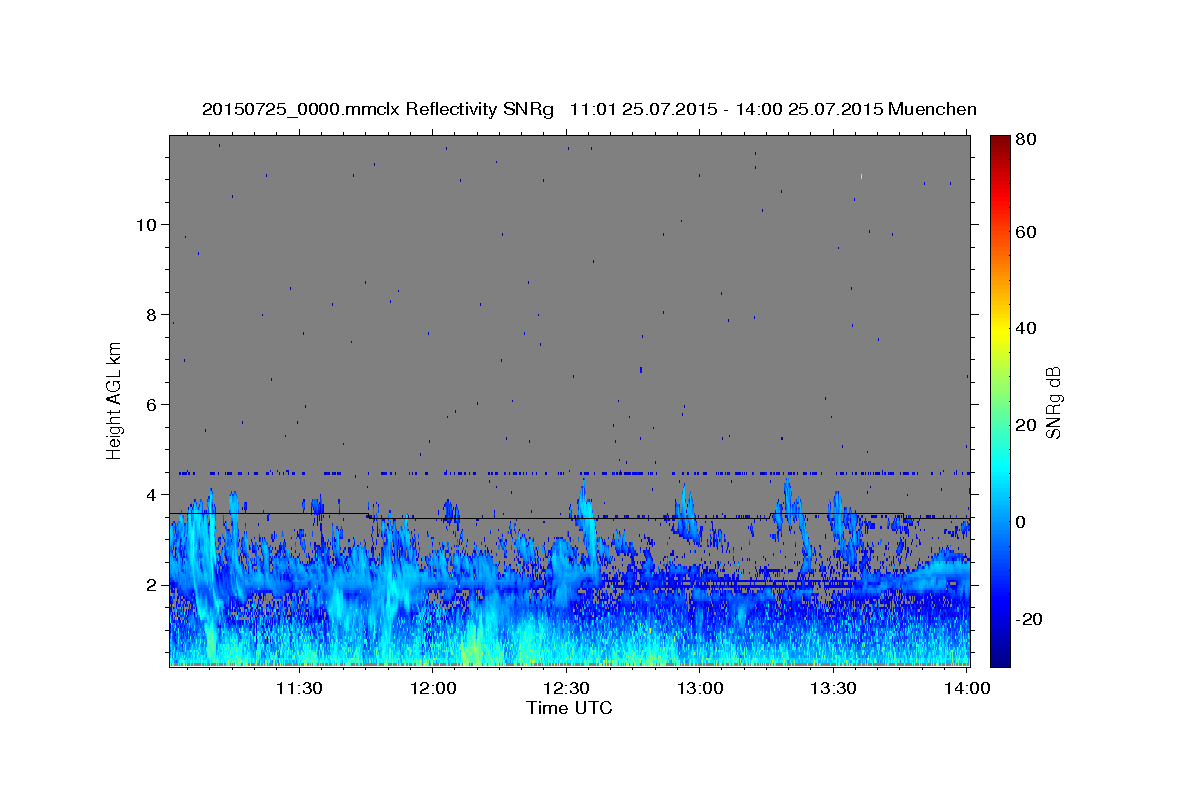Click the height tick label '10'

pyautogui.click(x=147, y=224)
